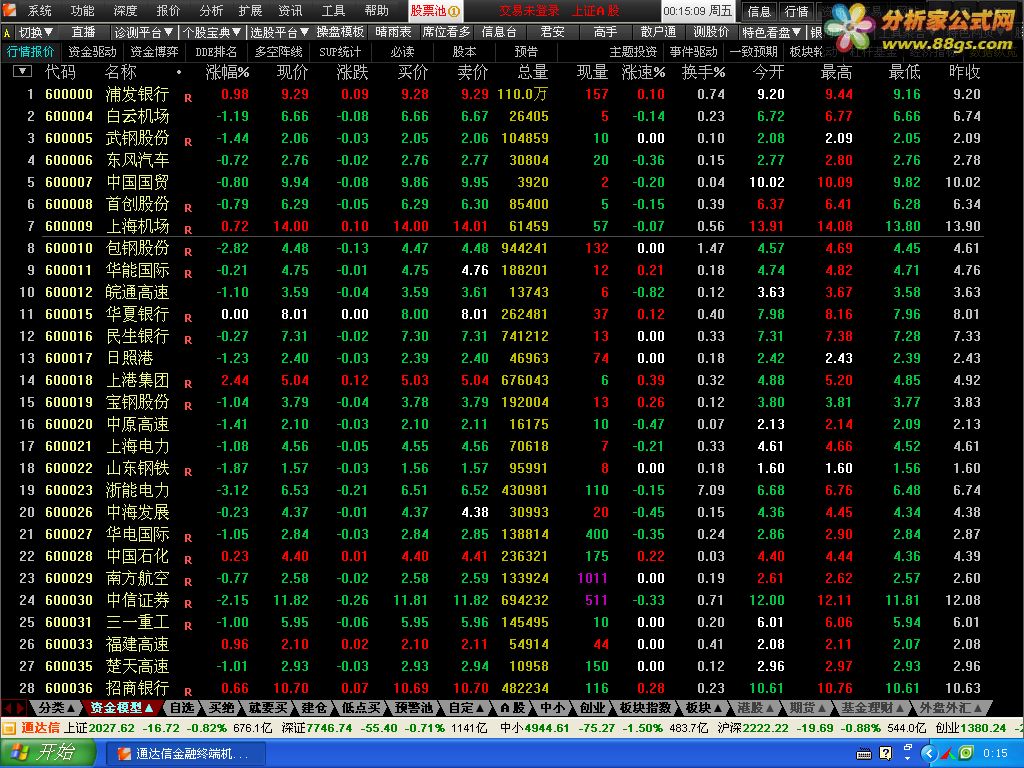Click the blue back-arrow tray icon
The height and width of the screenshot is (768, 1024).
click(x=928, y=753)
